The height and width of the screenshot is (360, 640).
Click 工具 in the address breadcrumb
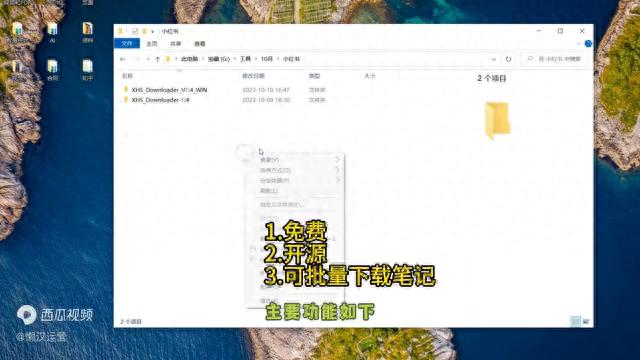pyautogui.click(x=245, y=59)
